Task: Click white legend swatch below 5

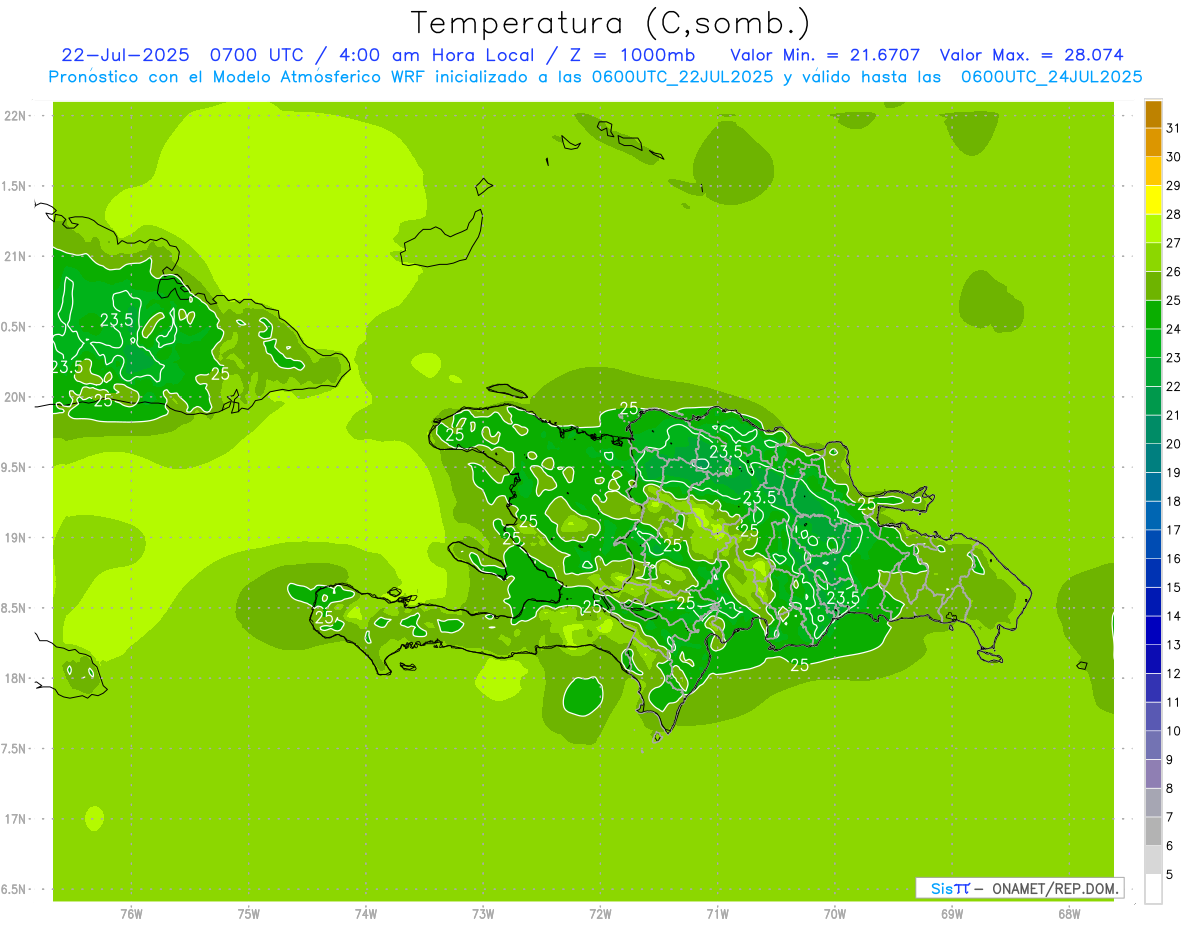Action: pos(1153,889)
